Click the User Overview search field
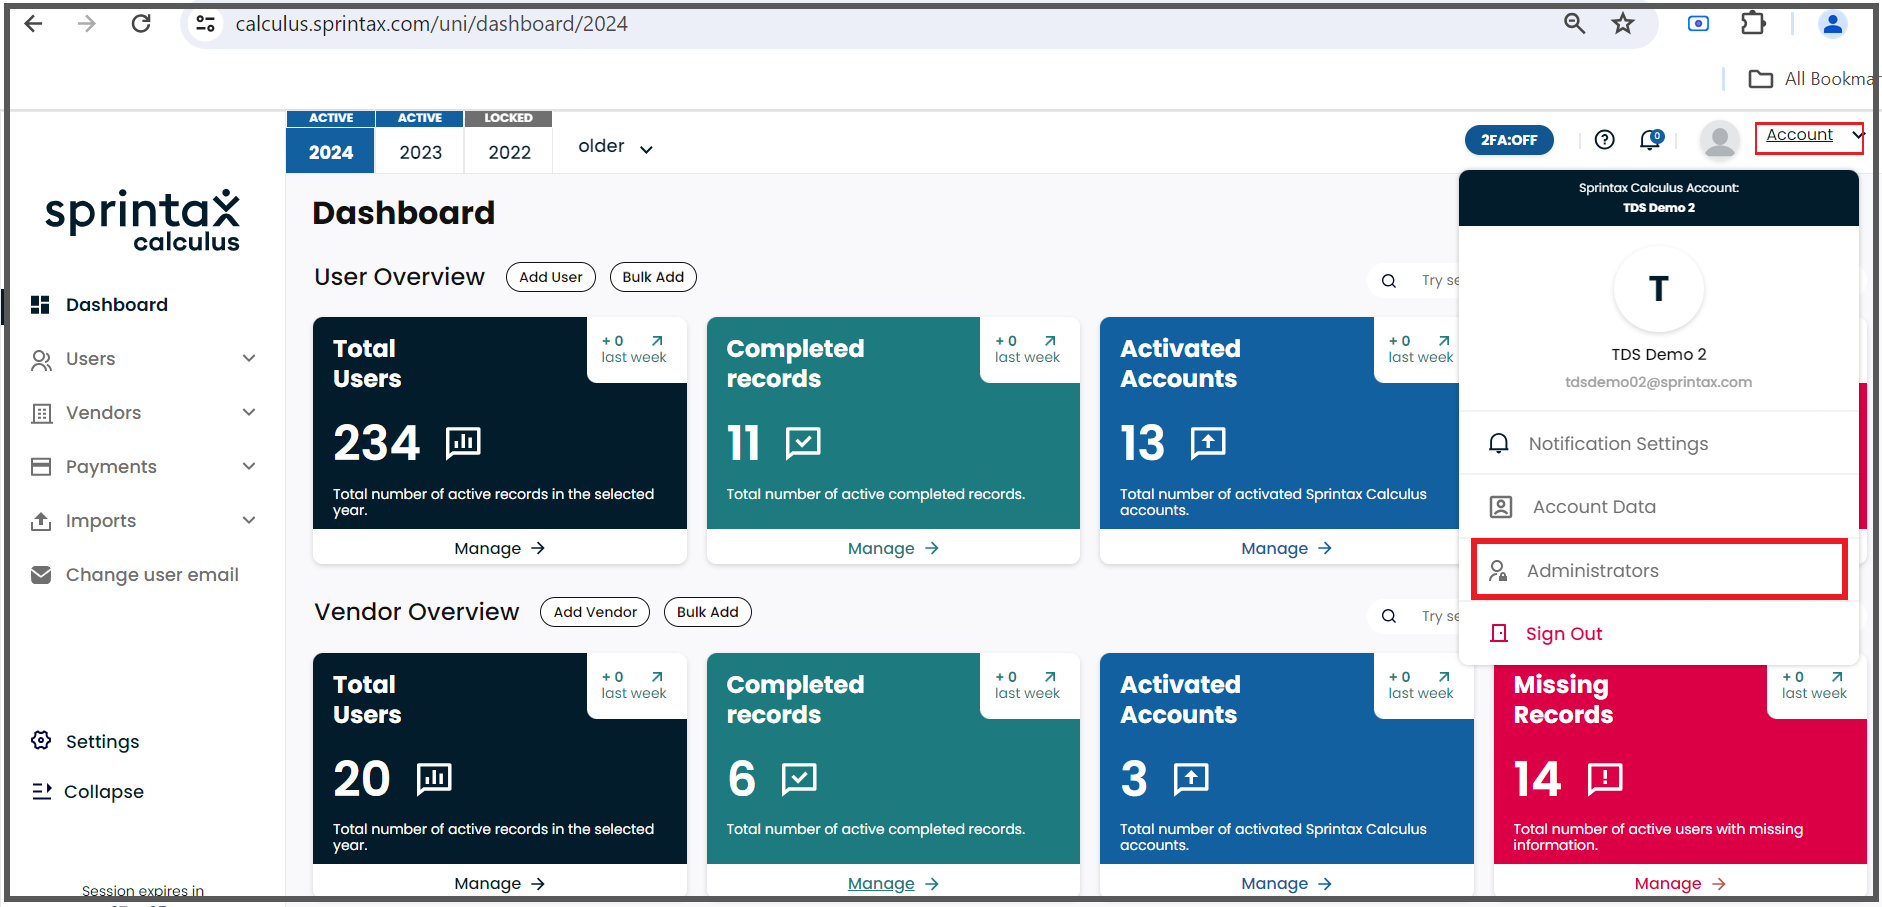Screen dimensions: 1882x907 (1415, 281)
